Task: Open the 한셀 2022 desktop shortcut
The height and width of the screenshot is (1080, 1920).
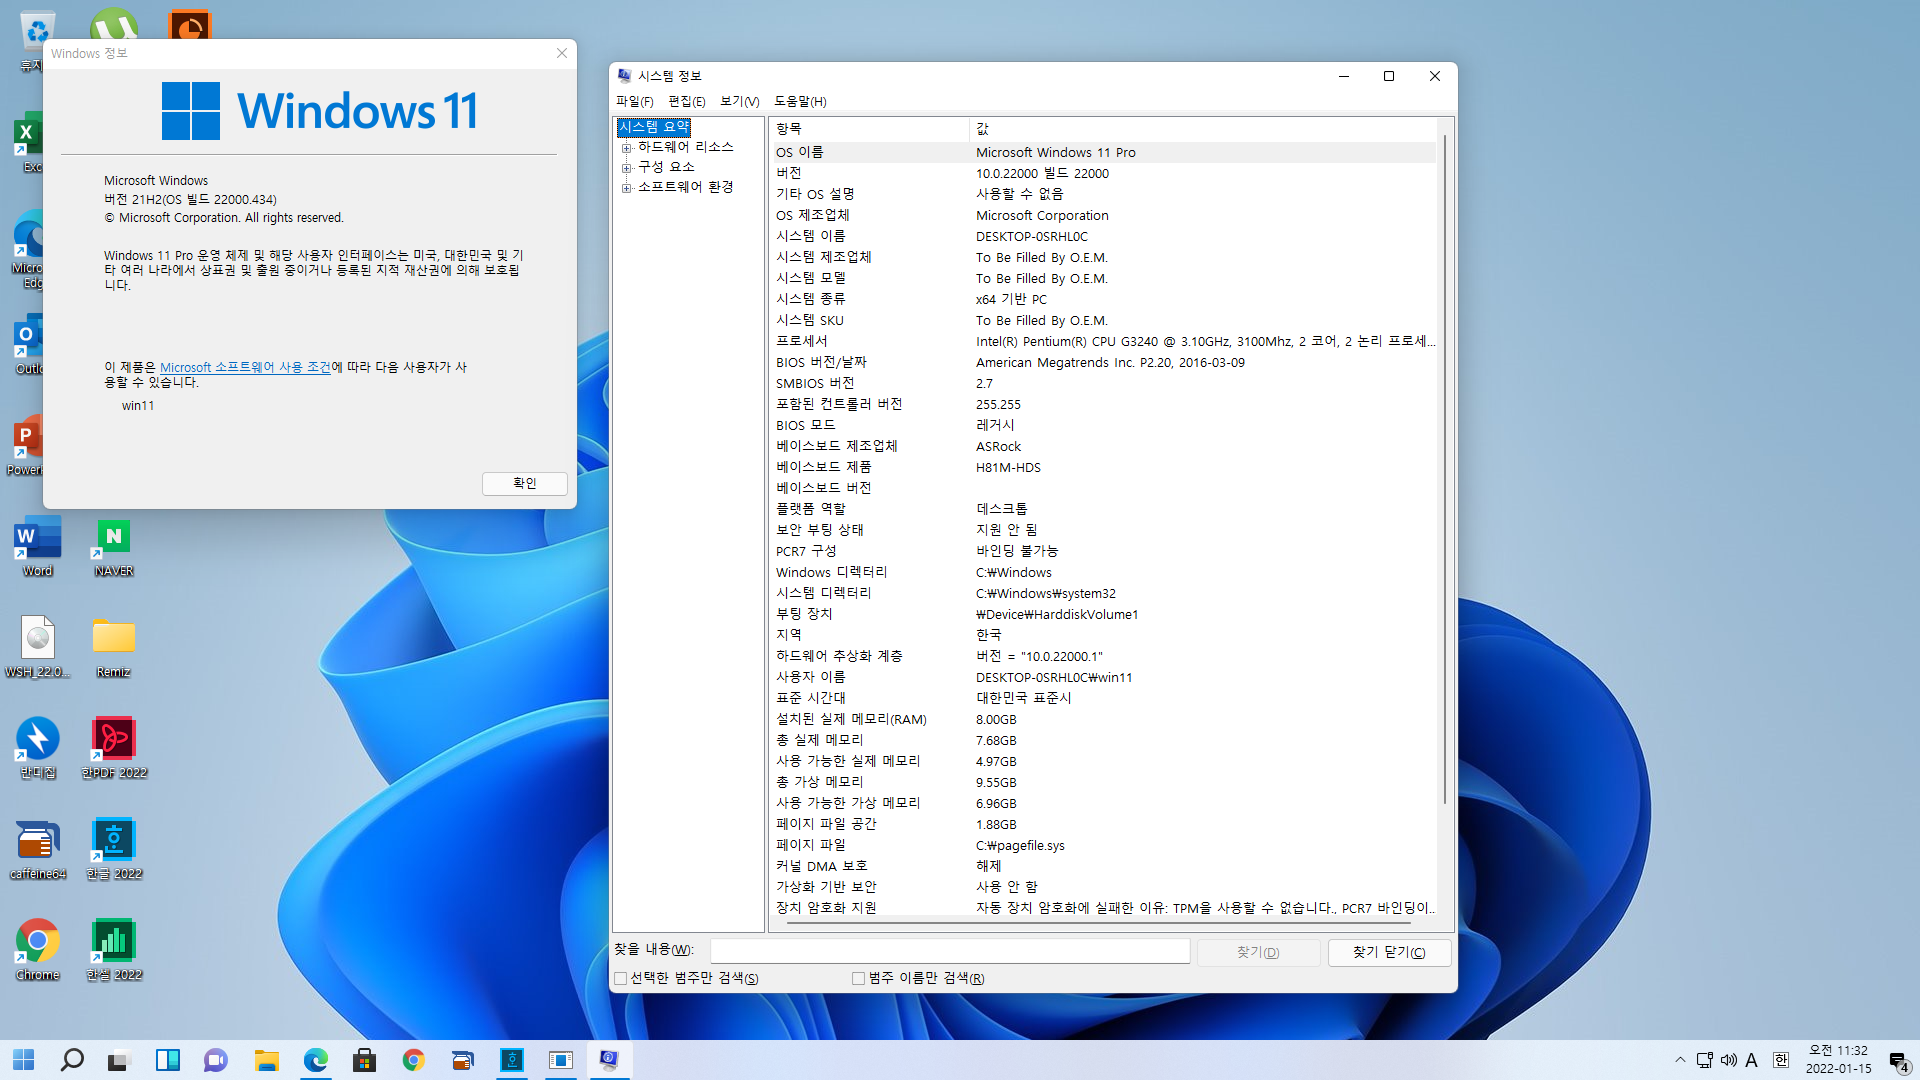Action: tap(114, 950)
